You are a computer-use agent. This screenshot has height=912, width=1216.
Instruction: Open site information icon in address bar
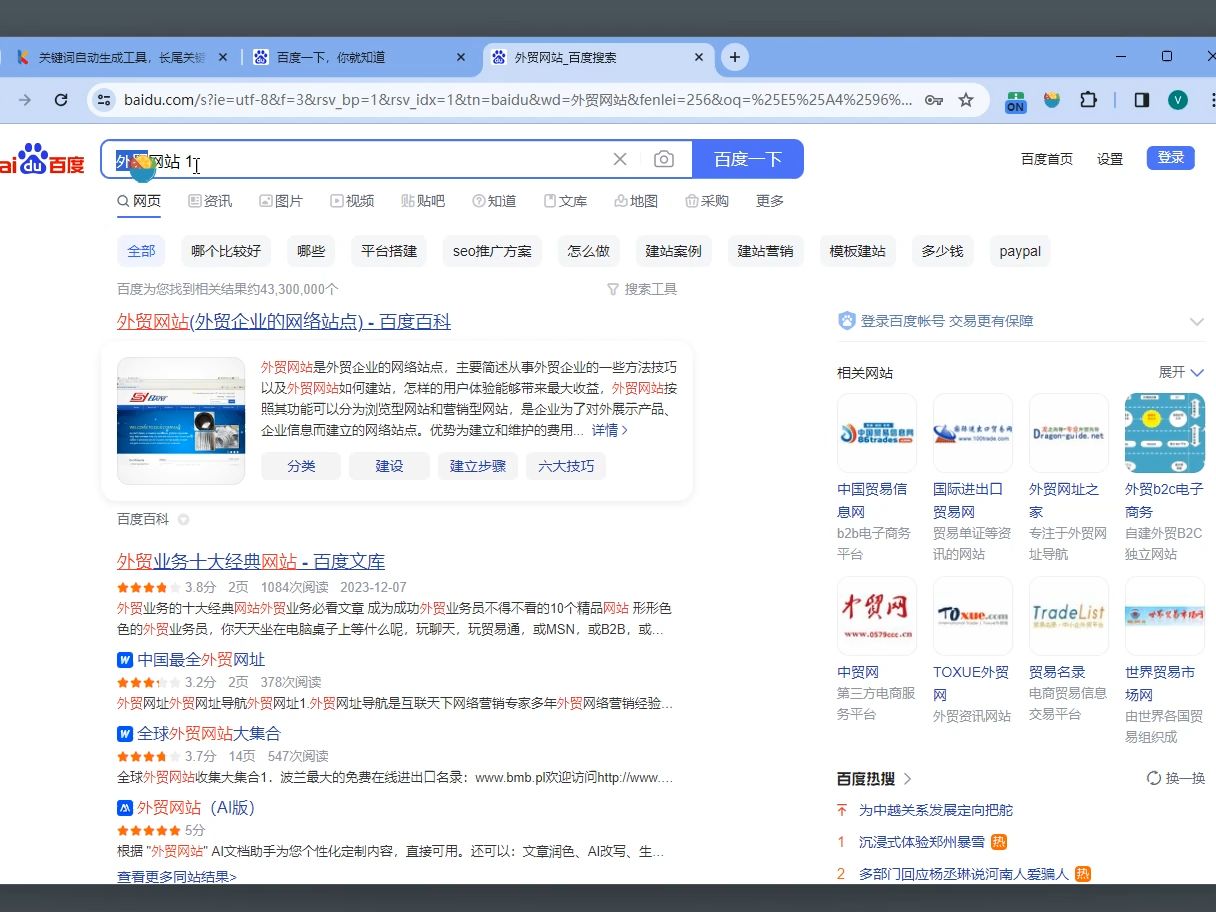pyautogui.click(x=103, y=100)
